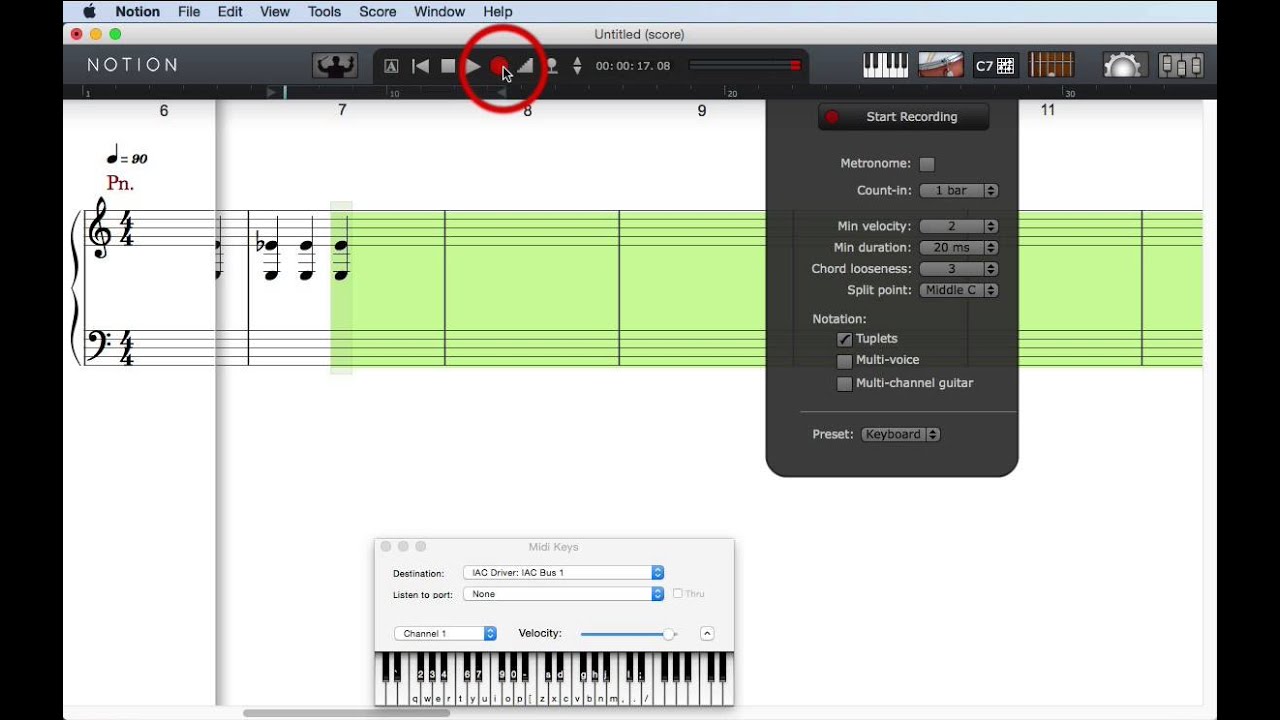Open the Count-in '1 bar' dropdown
This screenshot has height=720, width=1280.
pos(958,190)
